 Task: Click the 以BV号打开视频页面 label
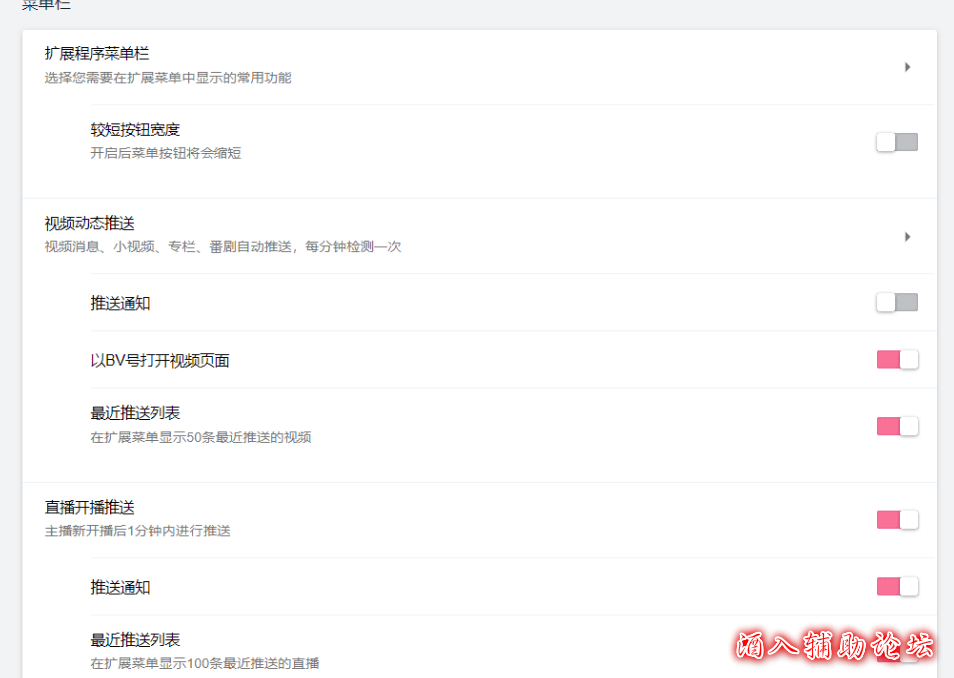tap(159, 360)
